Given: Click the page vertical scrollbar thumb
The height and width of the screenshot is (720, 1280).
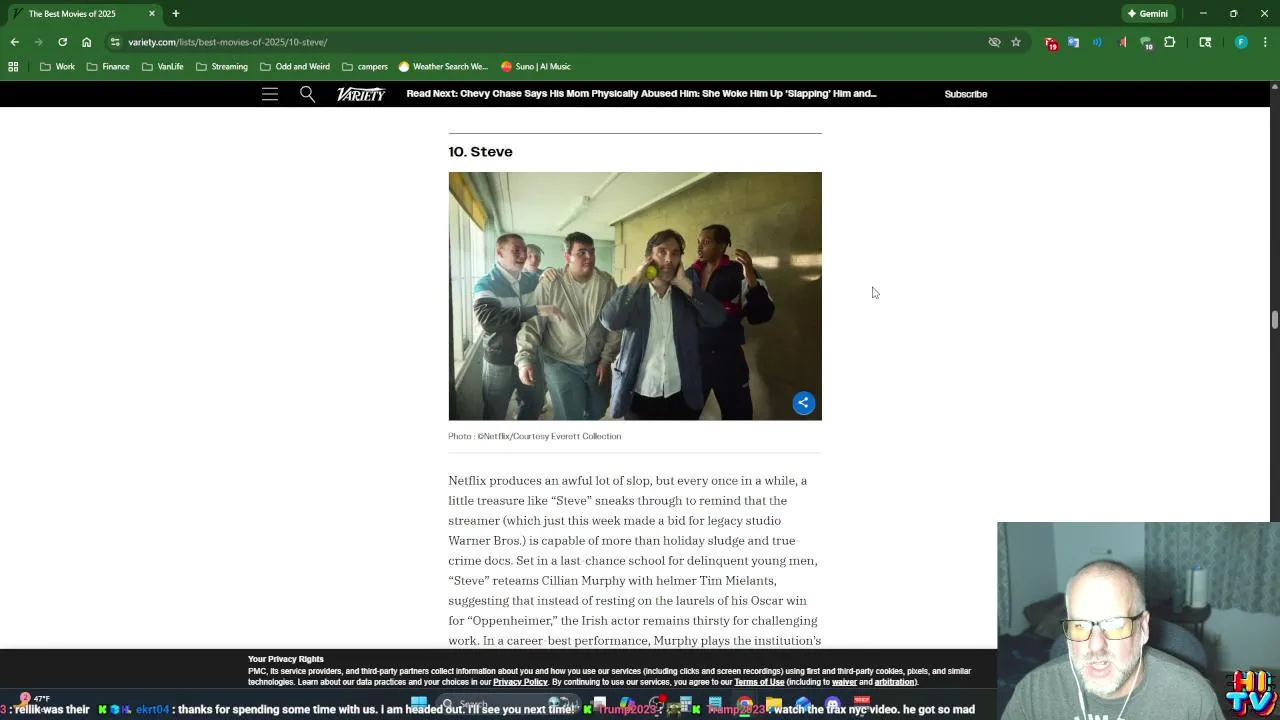Looking at the screenshot, I should pos(1274,320).
